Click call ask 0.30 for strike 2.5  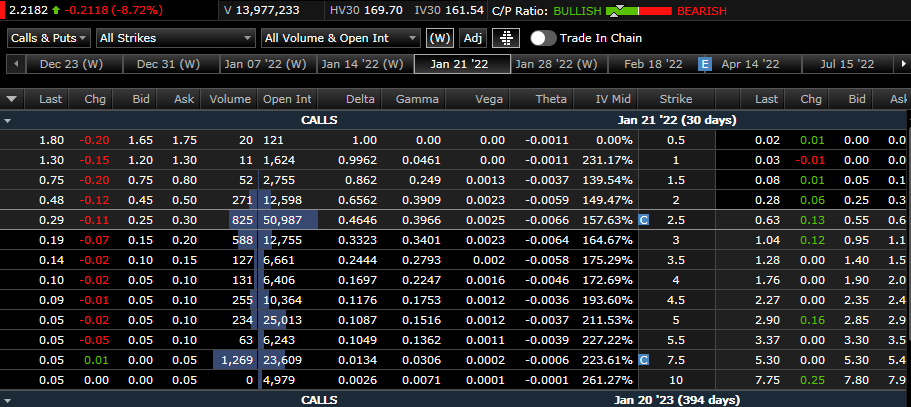184,220
